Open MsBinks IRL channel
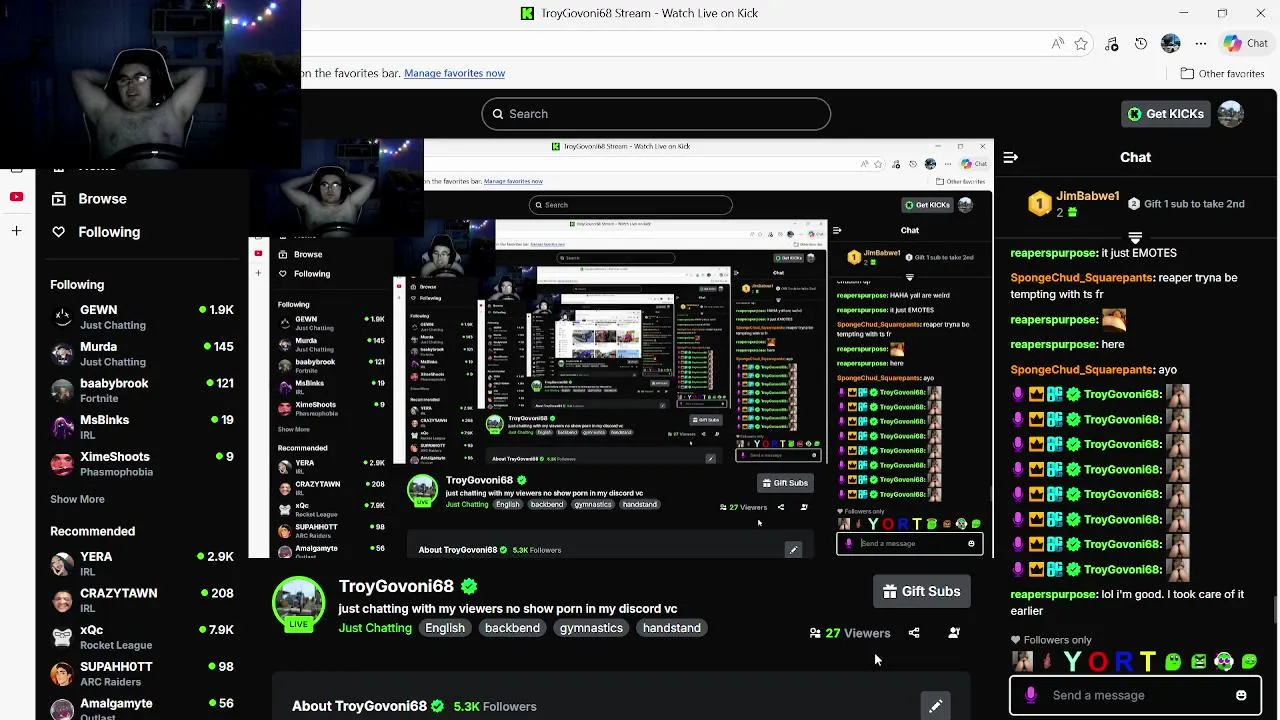 142,427
